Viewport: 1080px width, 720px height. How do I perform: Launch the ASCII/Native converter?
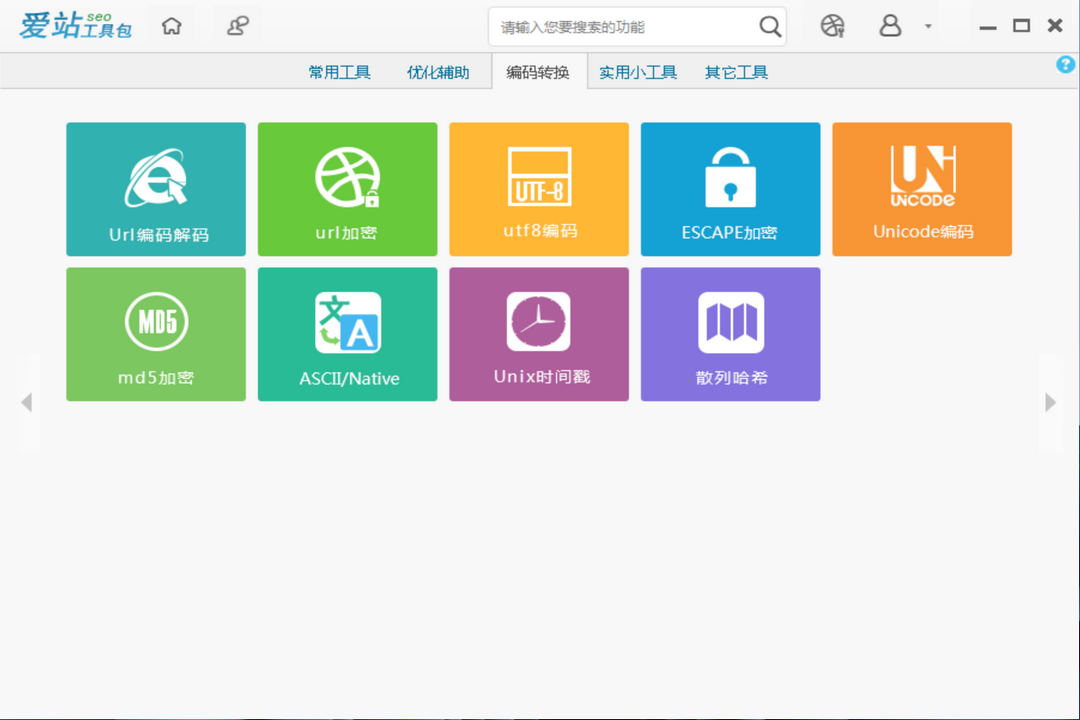coord(347,333)
